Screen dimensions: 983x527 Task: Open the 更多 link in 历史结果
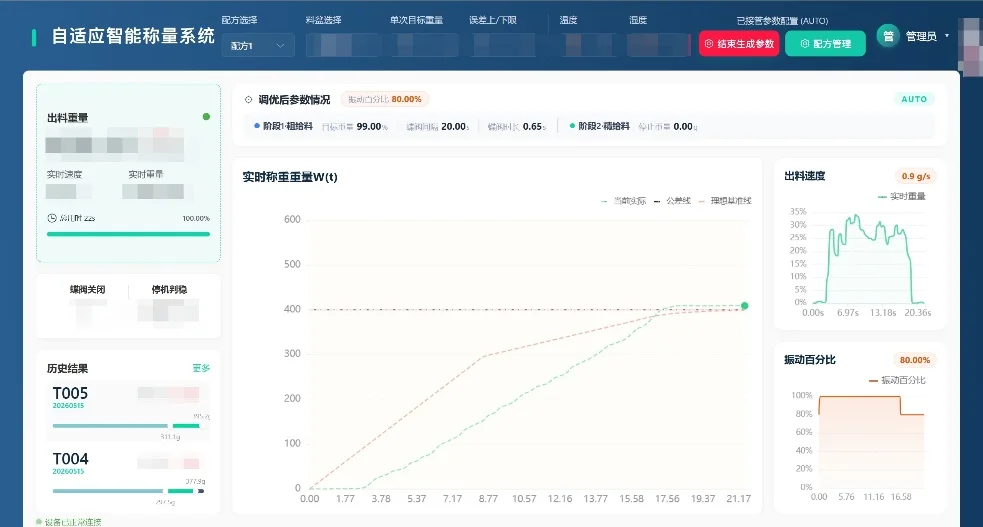(x=201, y=368)
